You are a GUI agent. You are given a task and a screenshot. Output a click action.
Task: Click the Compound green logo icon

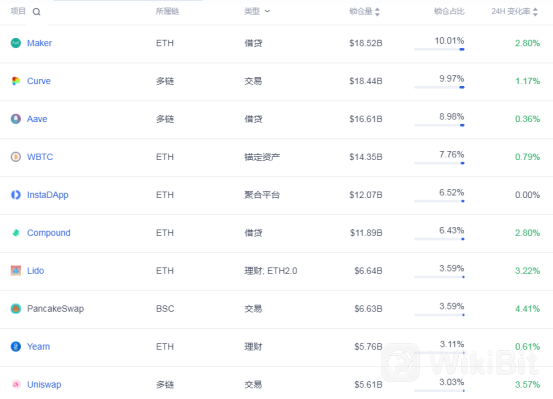click(x=16, y=233)
